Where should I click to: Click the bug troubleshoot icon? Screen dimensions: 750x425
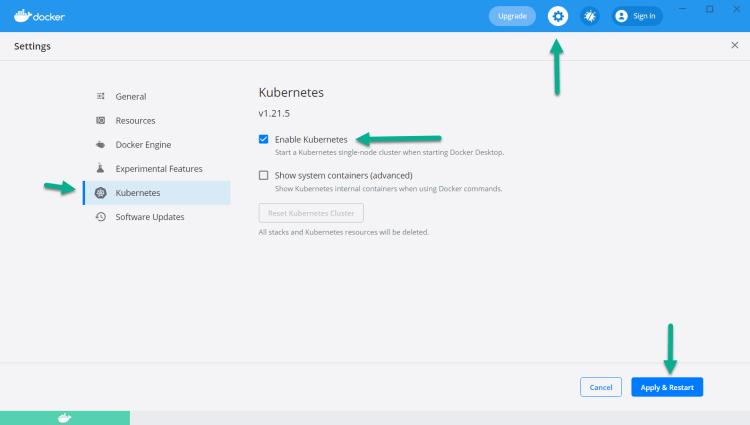click(x=590, y=16)
